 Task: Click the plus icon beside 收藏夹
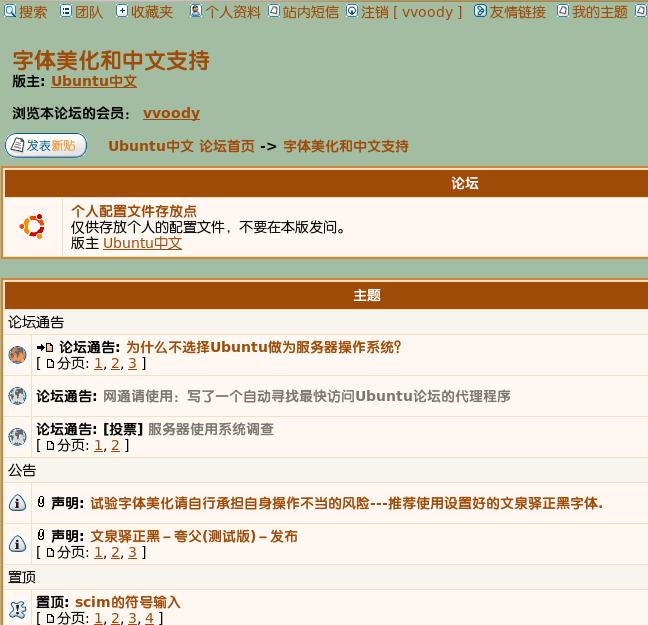(122, 11)
